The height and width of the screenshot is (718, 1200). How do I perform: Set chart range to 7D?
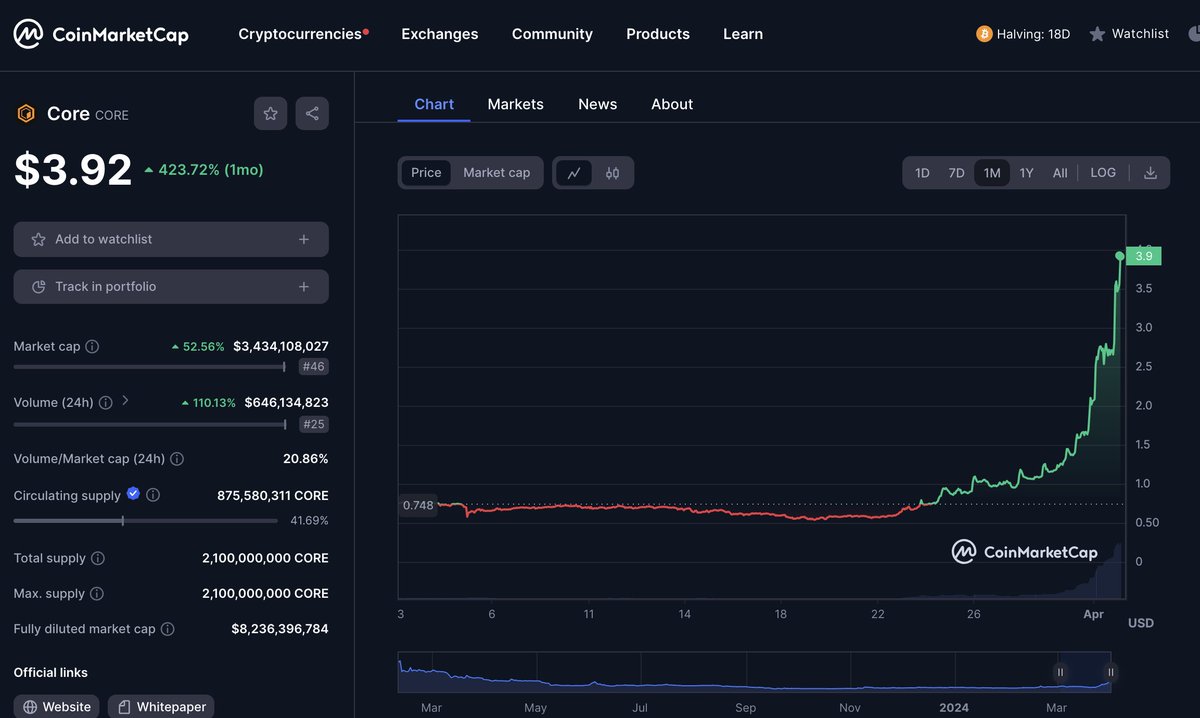tap(956, 173)
